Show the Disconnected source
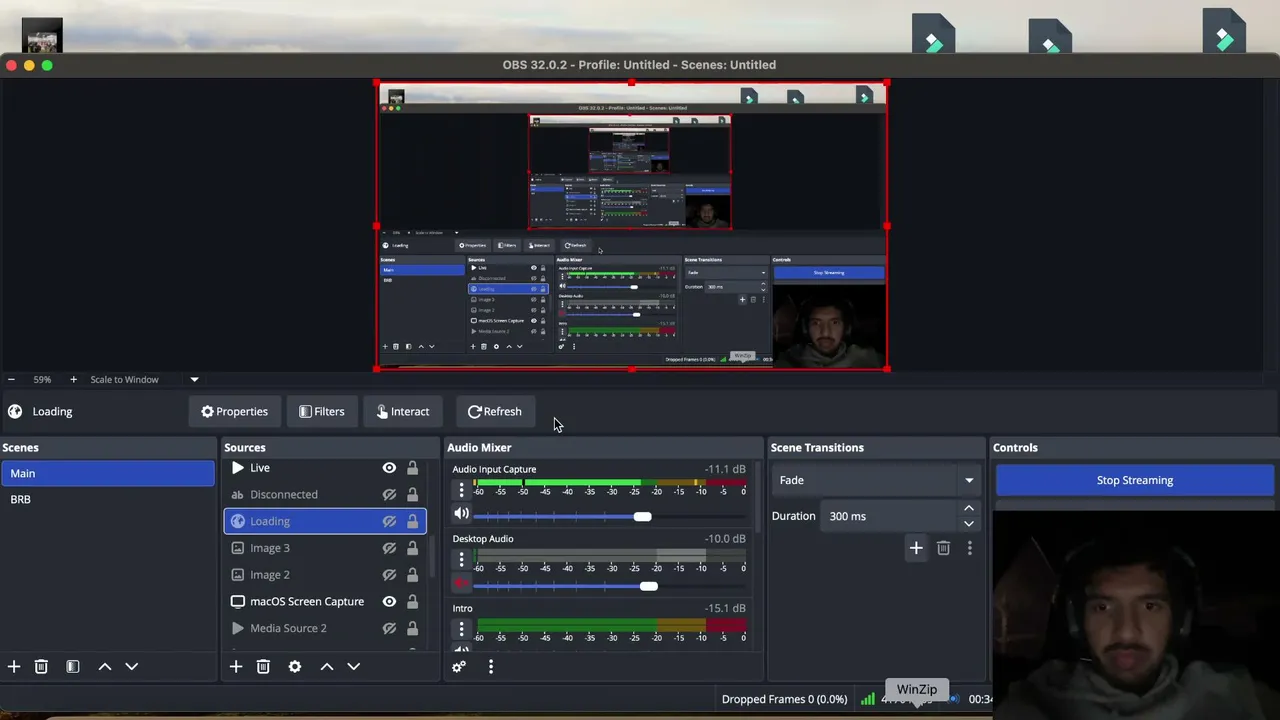 (389, 494)
